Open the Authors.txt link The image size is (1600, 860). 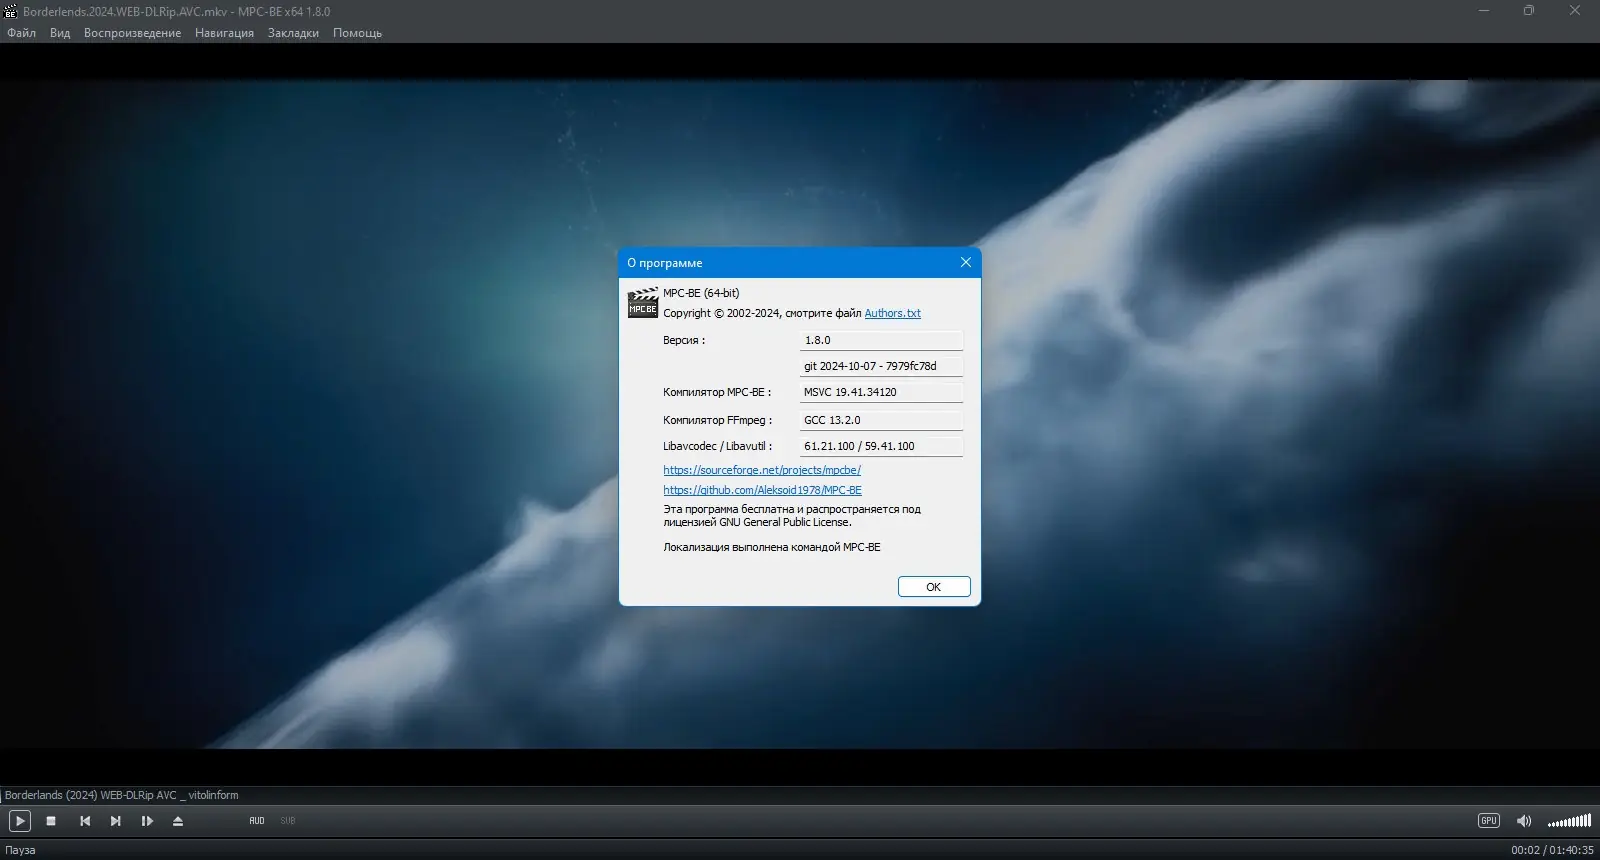(892, 313)
